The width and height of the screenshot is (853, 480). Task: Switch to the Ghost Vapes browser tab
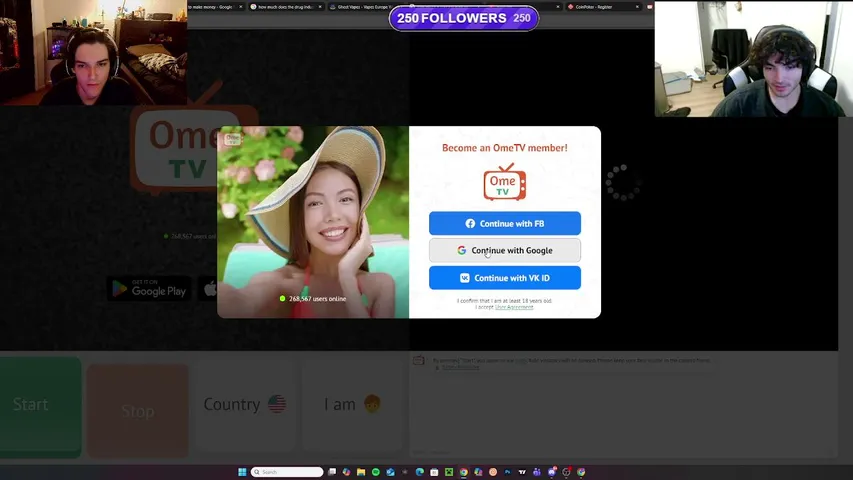click(361, 7)
